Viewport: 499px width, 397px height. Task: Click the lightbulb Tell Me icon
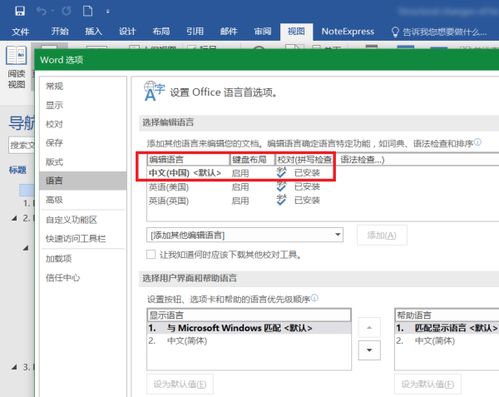(395, 32)
